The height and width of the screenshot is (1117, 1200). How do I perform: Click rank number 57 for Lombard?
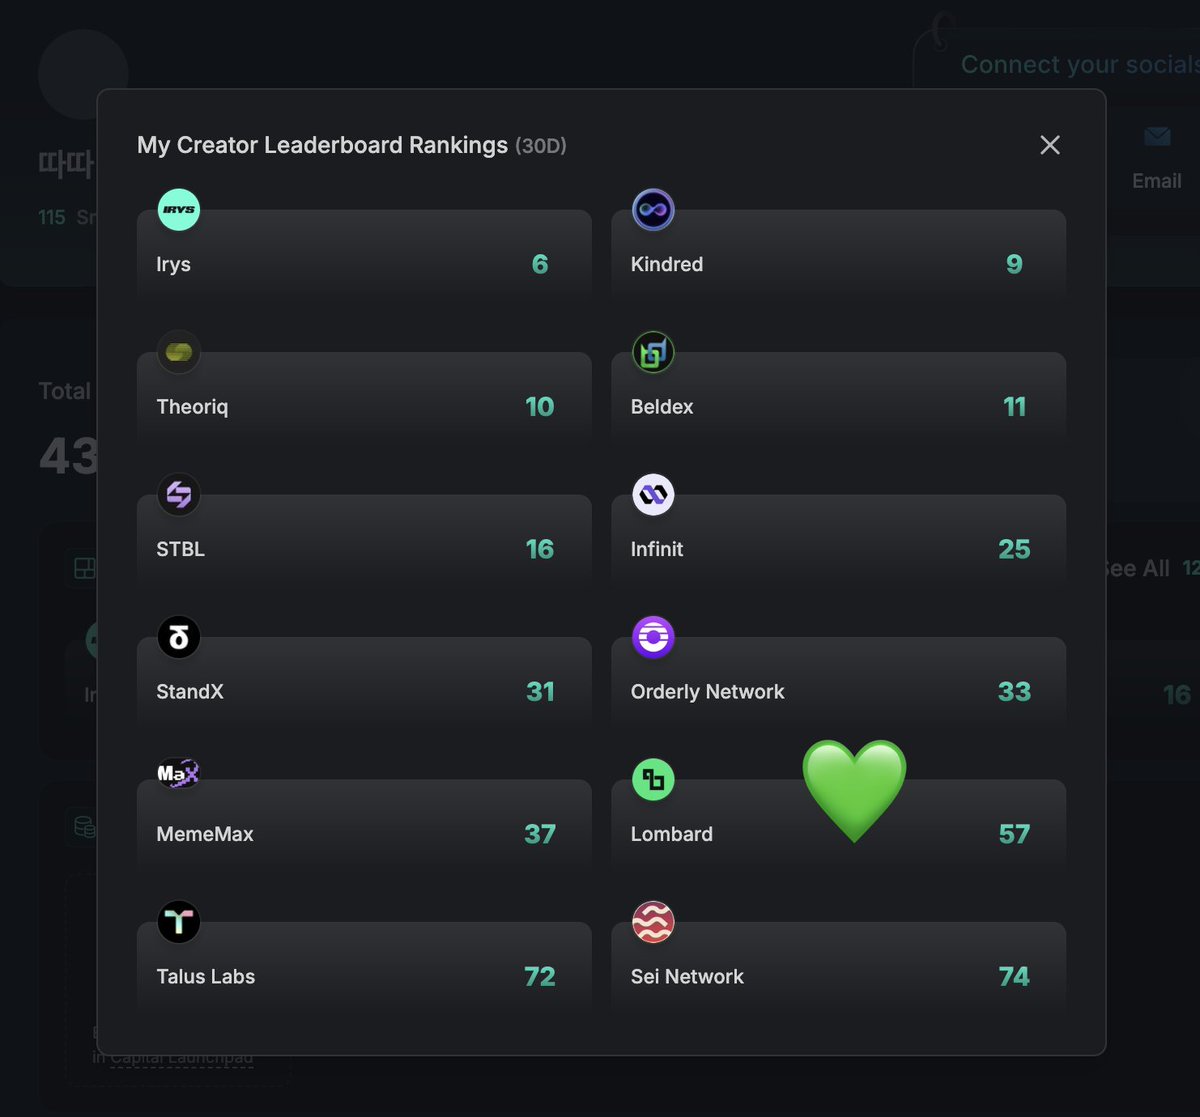1014,834
